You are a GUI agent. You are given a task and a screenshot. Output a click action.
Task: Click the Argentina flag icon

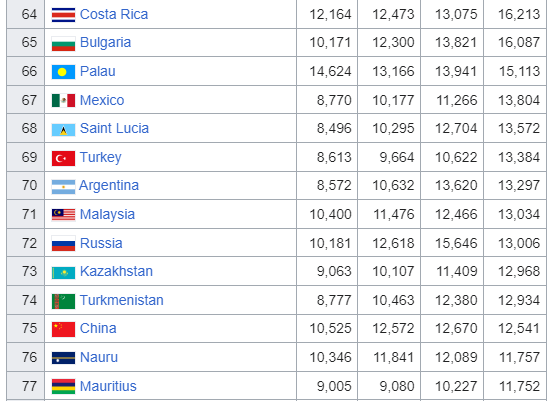pyautogui.click(x=63, y=187)
